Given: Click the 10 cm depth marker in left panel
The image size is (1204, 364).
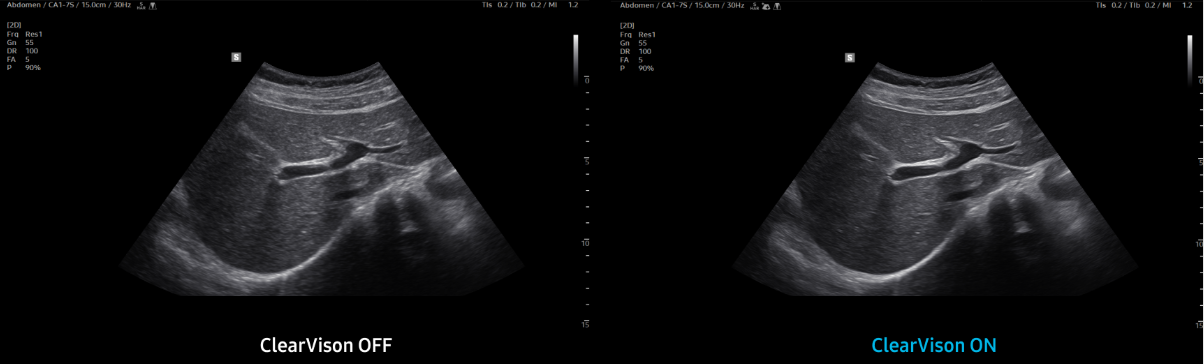Looking at the screenshot, I should click(585, 243).
